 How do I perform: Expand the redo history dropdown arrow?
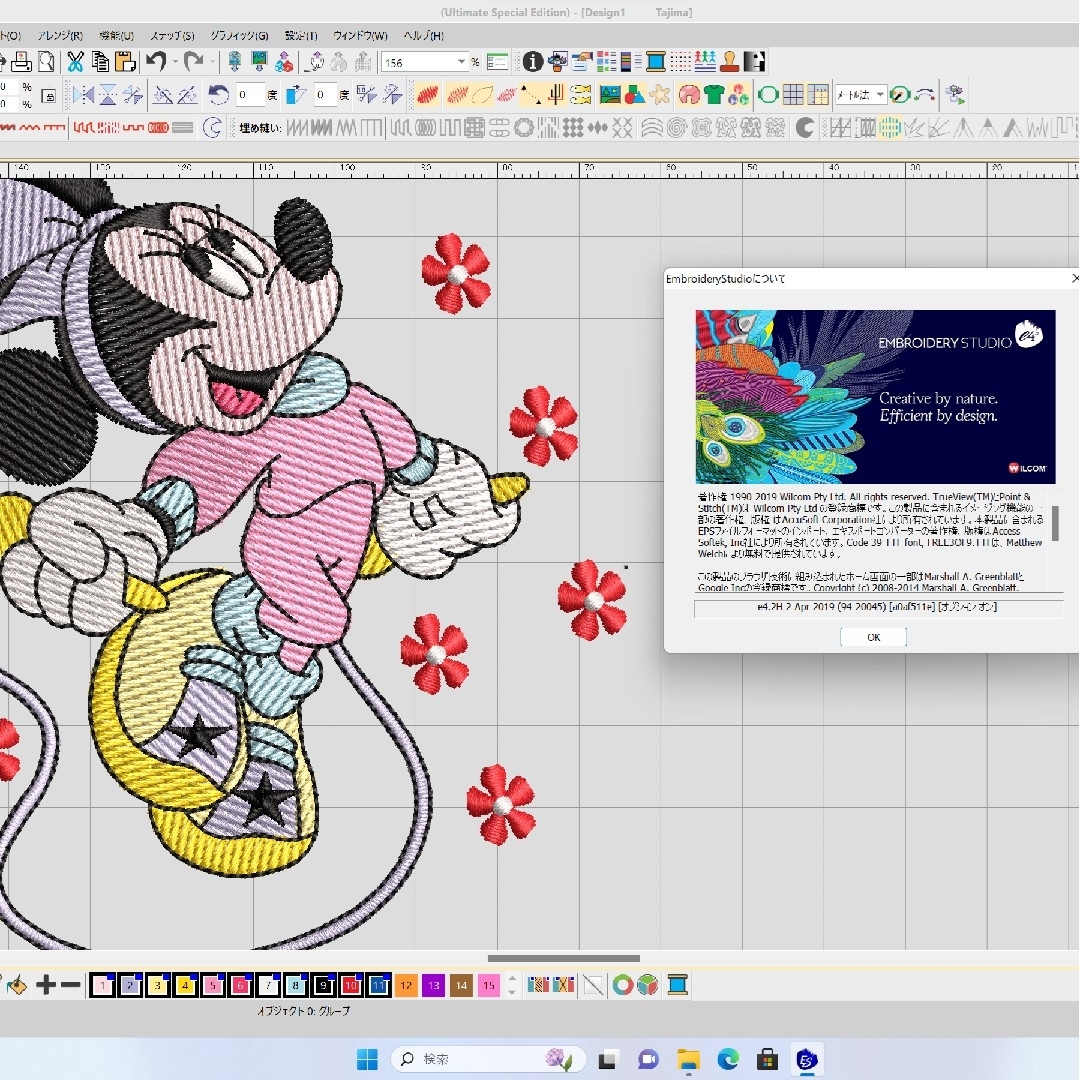point(212,62)
